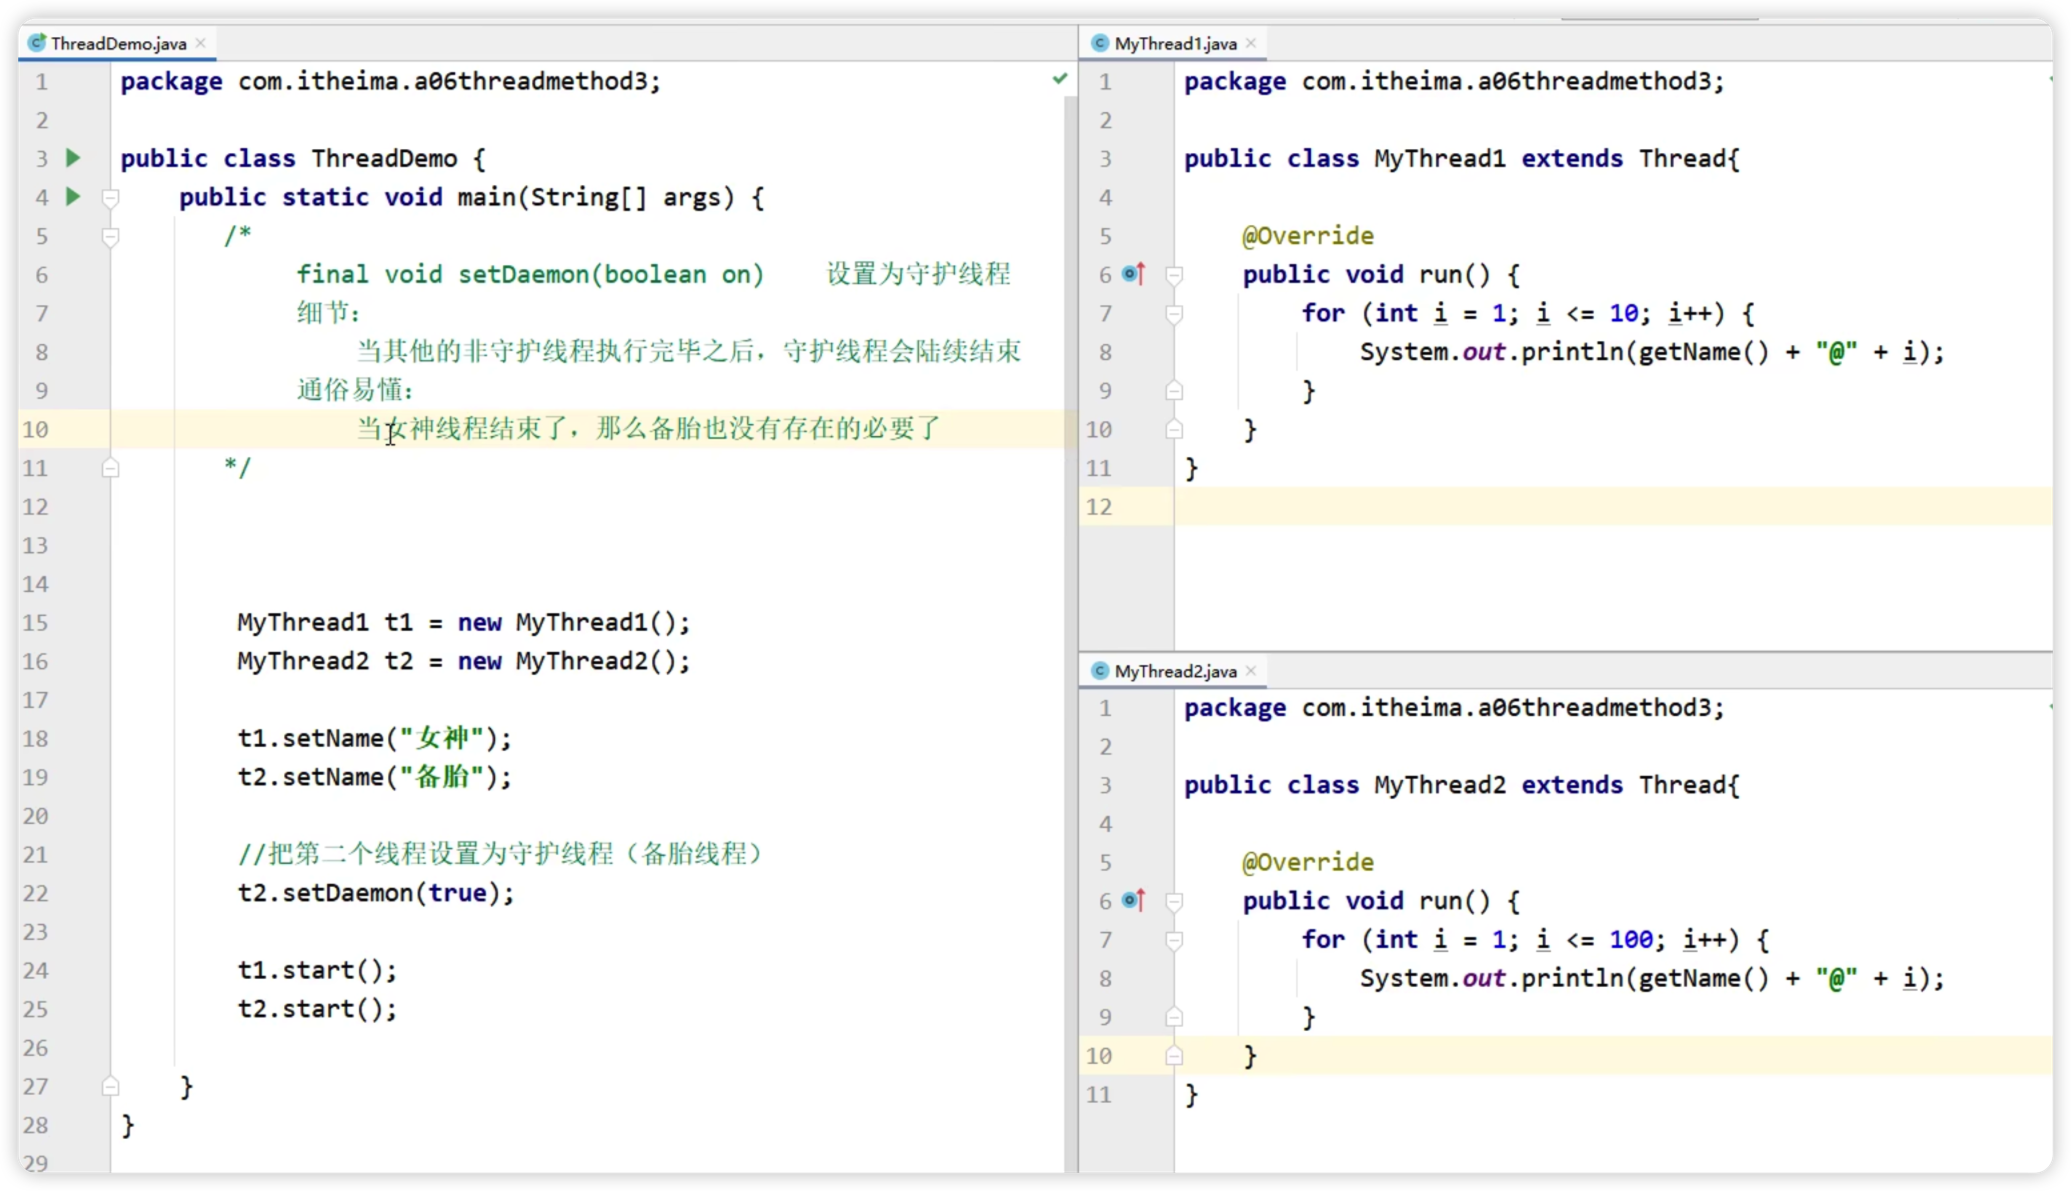Click for loop end fold marker MyThread2 line 9
This screenshot has width=2071, height=1191.
pyautogui.click(x=1175, y=1017)
